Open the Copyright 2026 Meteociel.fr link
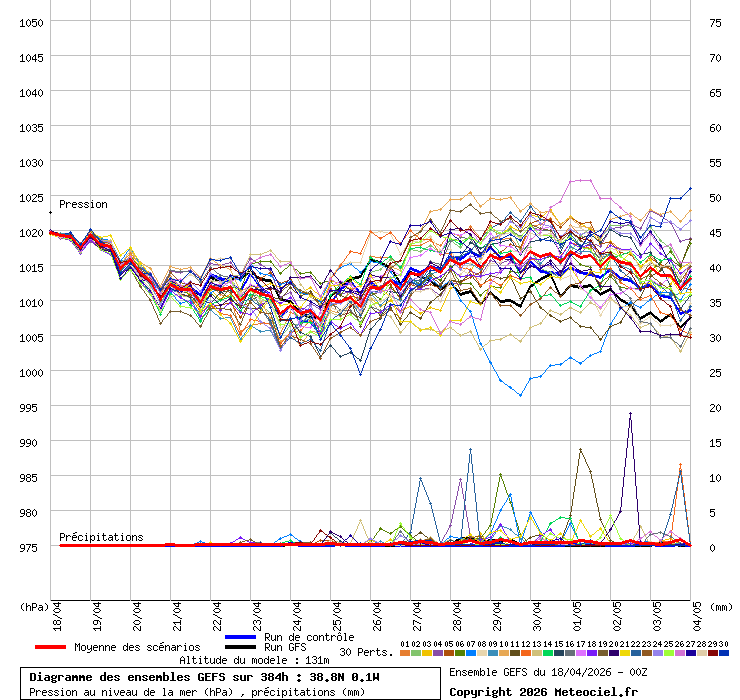The image size is (740, 700). 542,691
